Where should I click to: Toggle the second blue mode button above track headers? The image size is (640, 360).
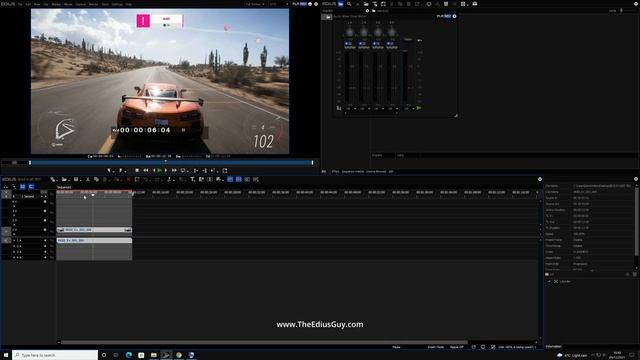pos(31,187)
